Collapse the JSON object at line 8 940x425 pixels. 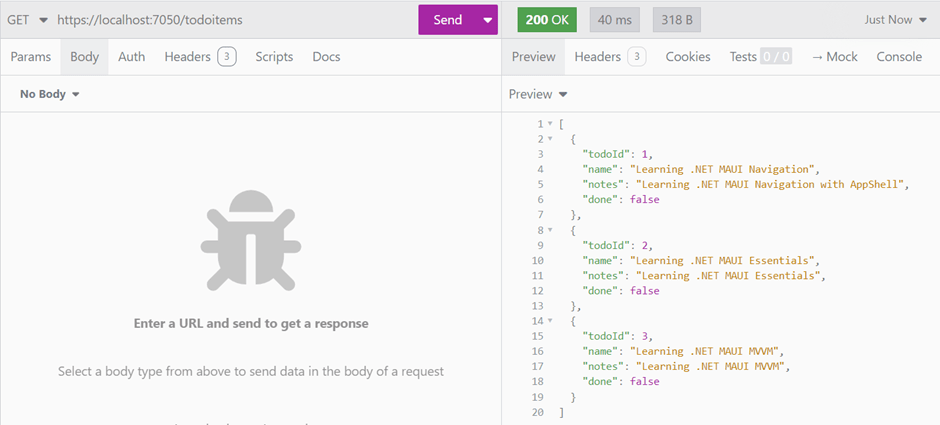click(x=550, y=230)
